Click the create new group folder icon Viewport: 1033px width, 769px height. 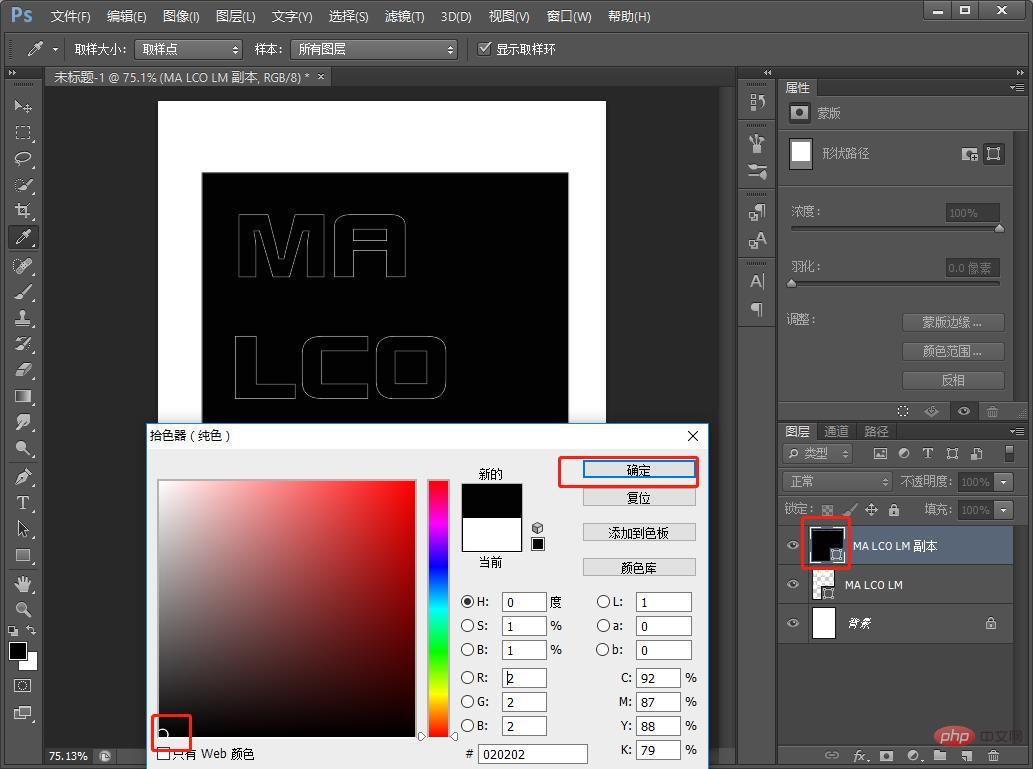pos(939,755)
